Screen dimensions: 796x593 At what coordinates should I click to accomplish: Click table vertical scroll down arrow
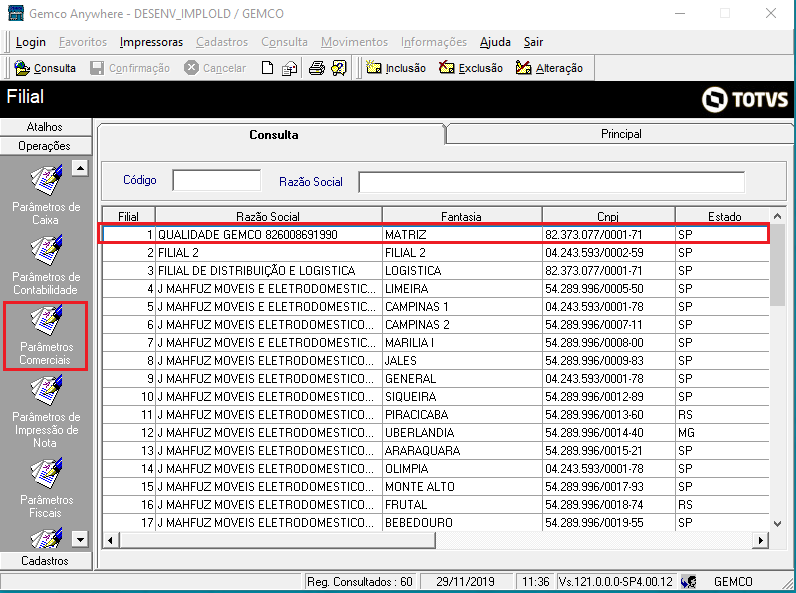[777, 523]
